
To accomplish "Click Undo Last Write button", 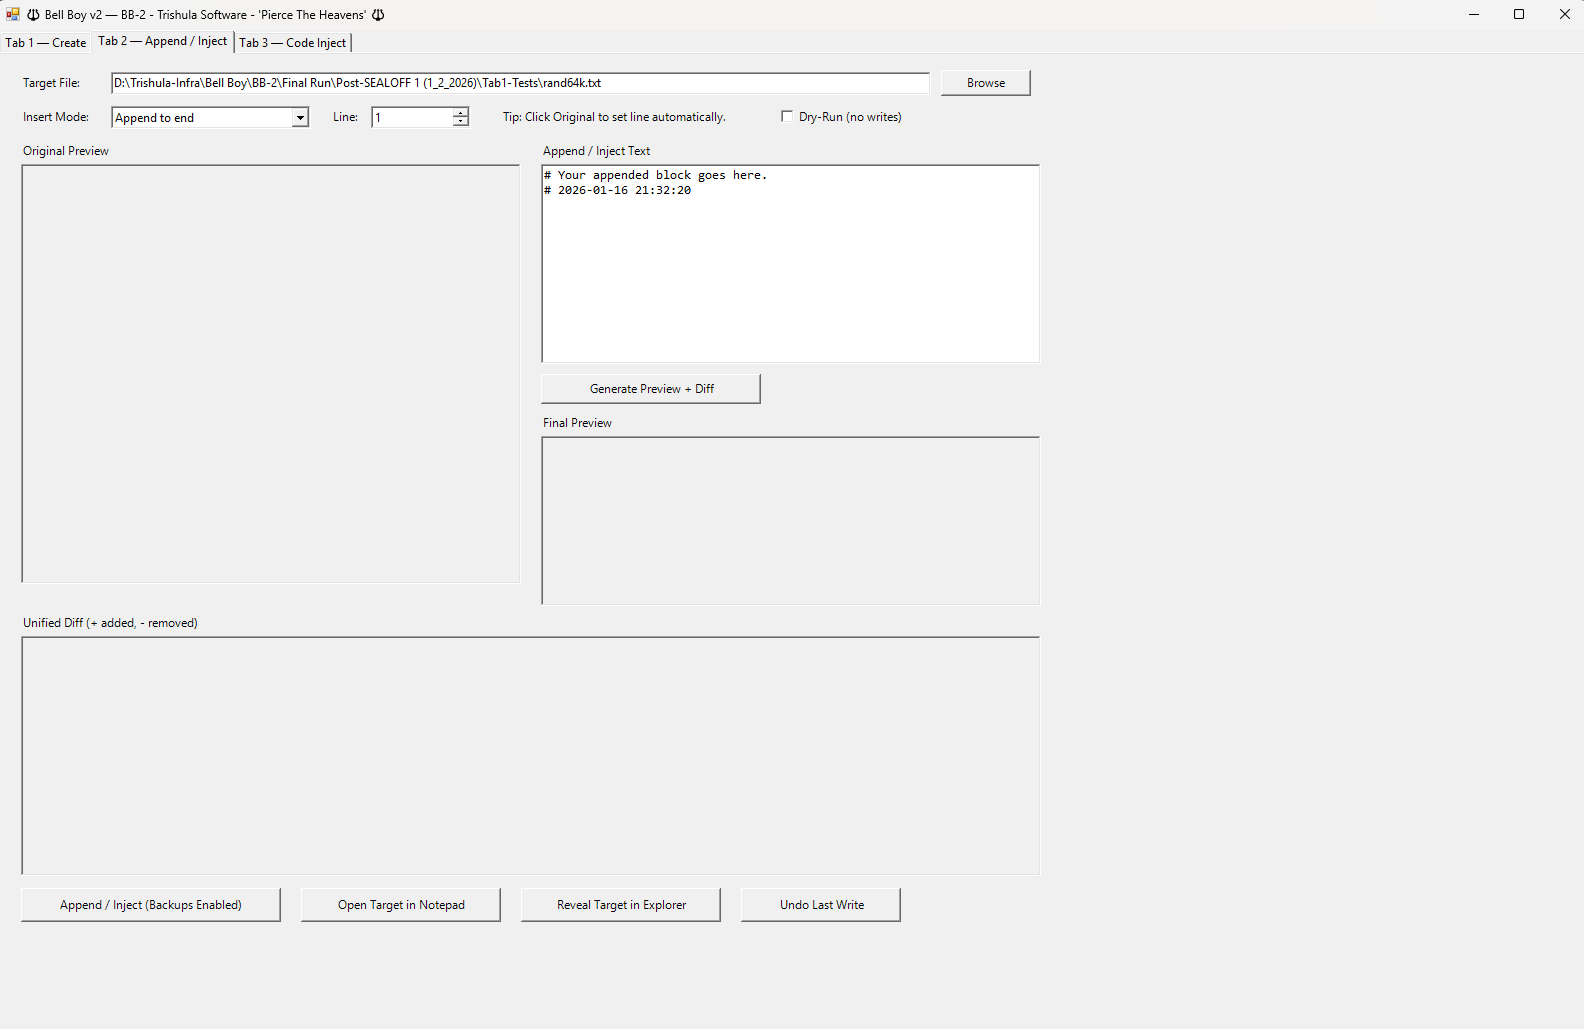I will click(x=821, y=905).
